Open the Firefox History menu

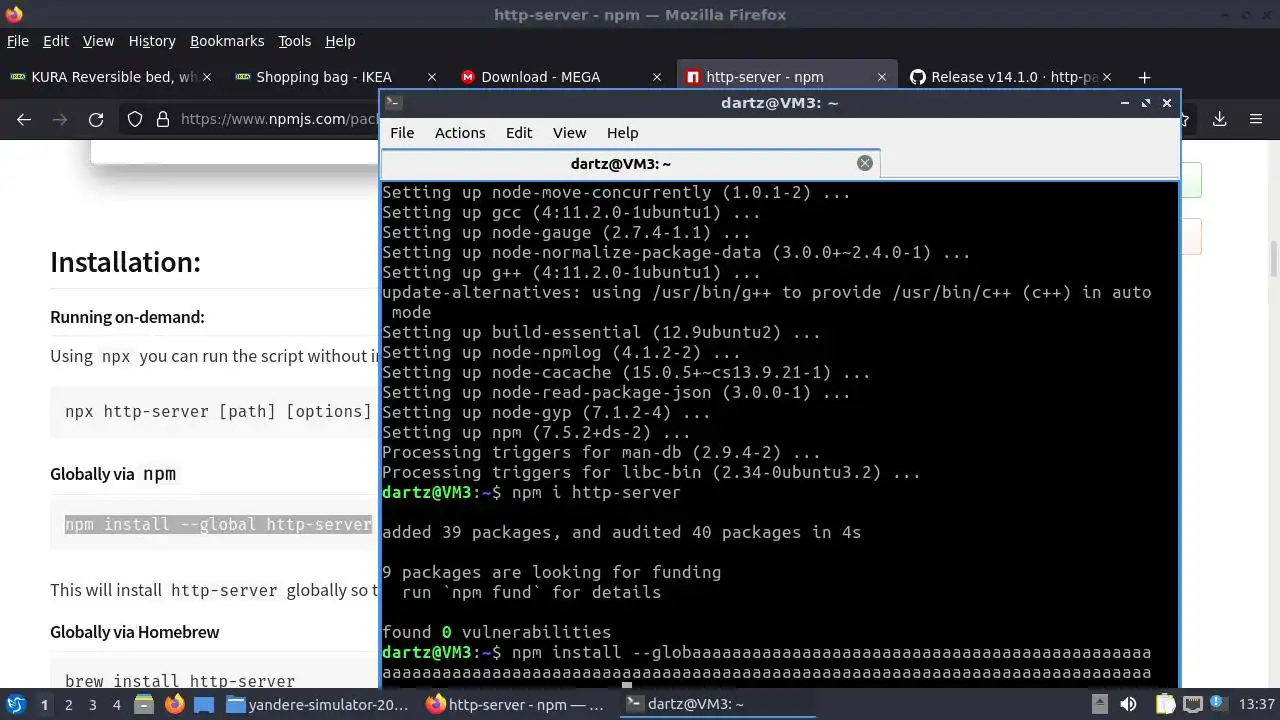coord(152,41)
